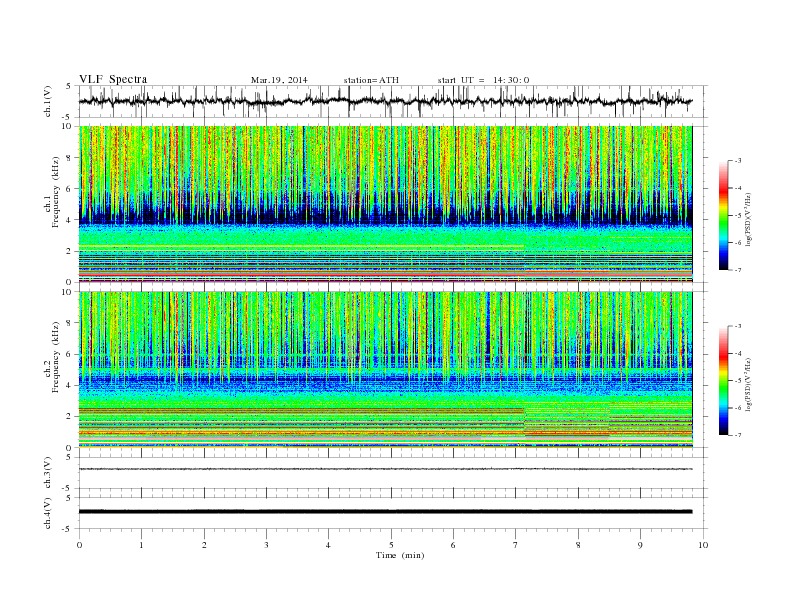The height and width of the screenshot is (612, 792).
Task: Click the ch.1 voltage waveform trace
Action: [385, 101]
